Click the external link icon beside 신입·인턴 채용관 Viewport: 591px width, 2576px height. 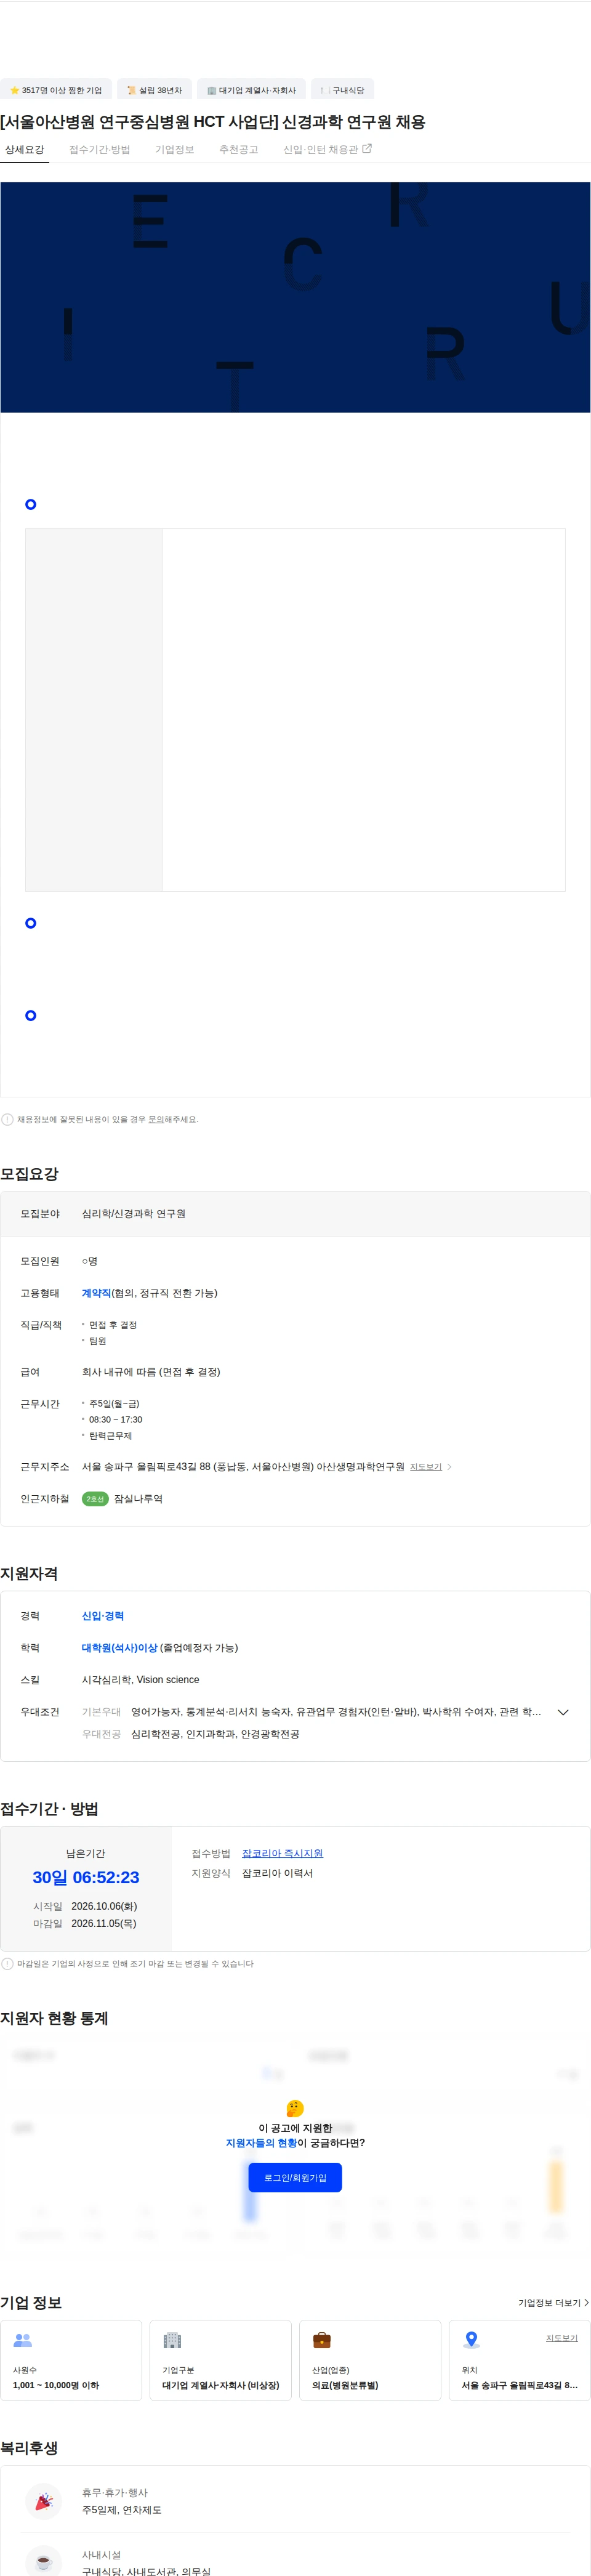[x=367, y=149]
